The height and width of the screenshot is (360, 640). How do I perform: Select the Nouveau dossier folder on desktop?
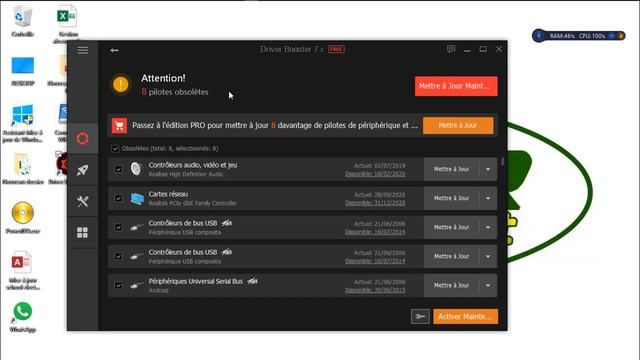coord(22,169)
